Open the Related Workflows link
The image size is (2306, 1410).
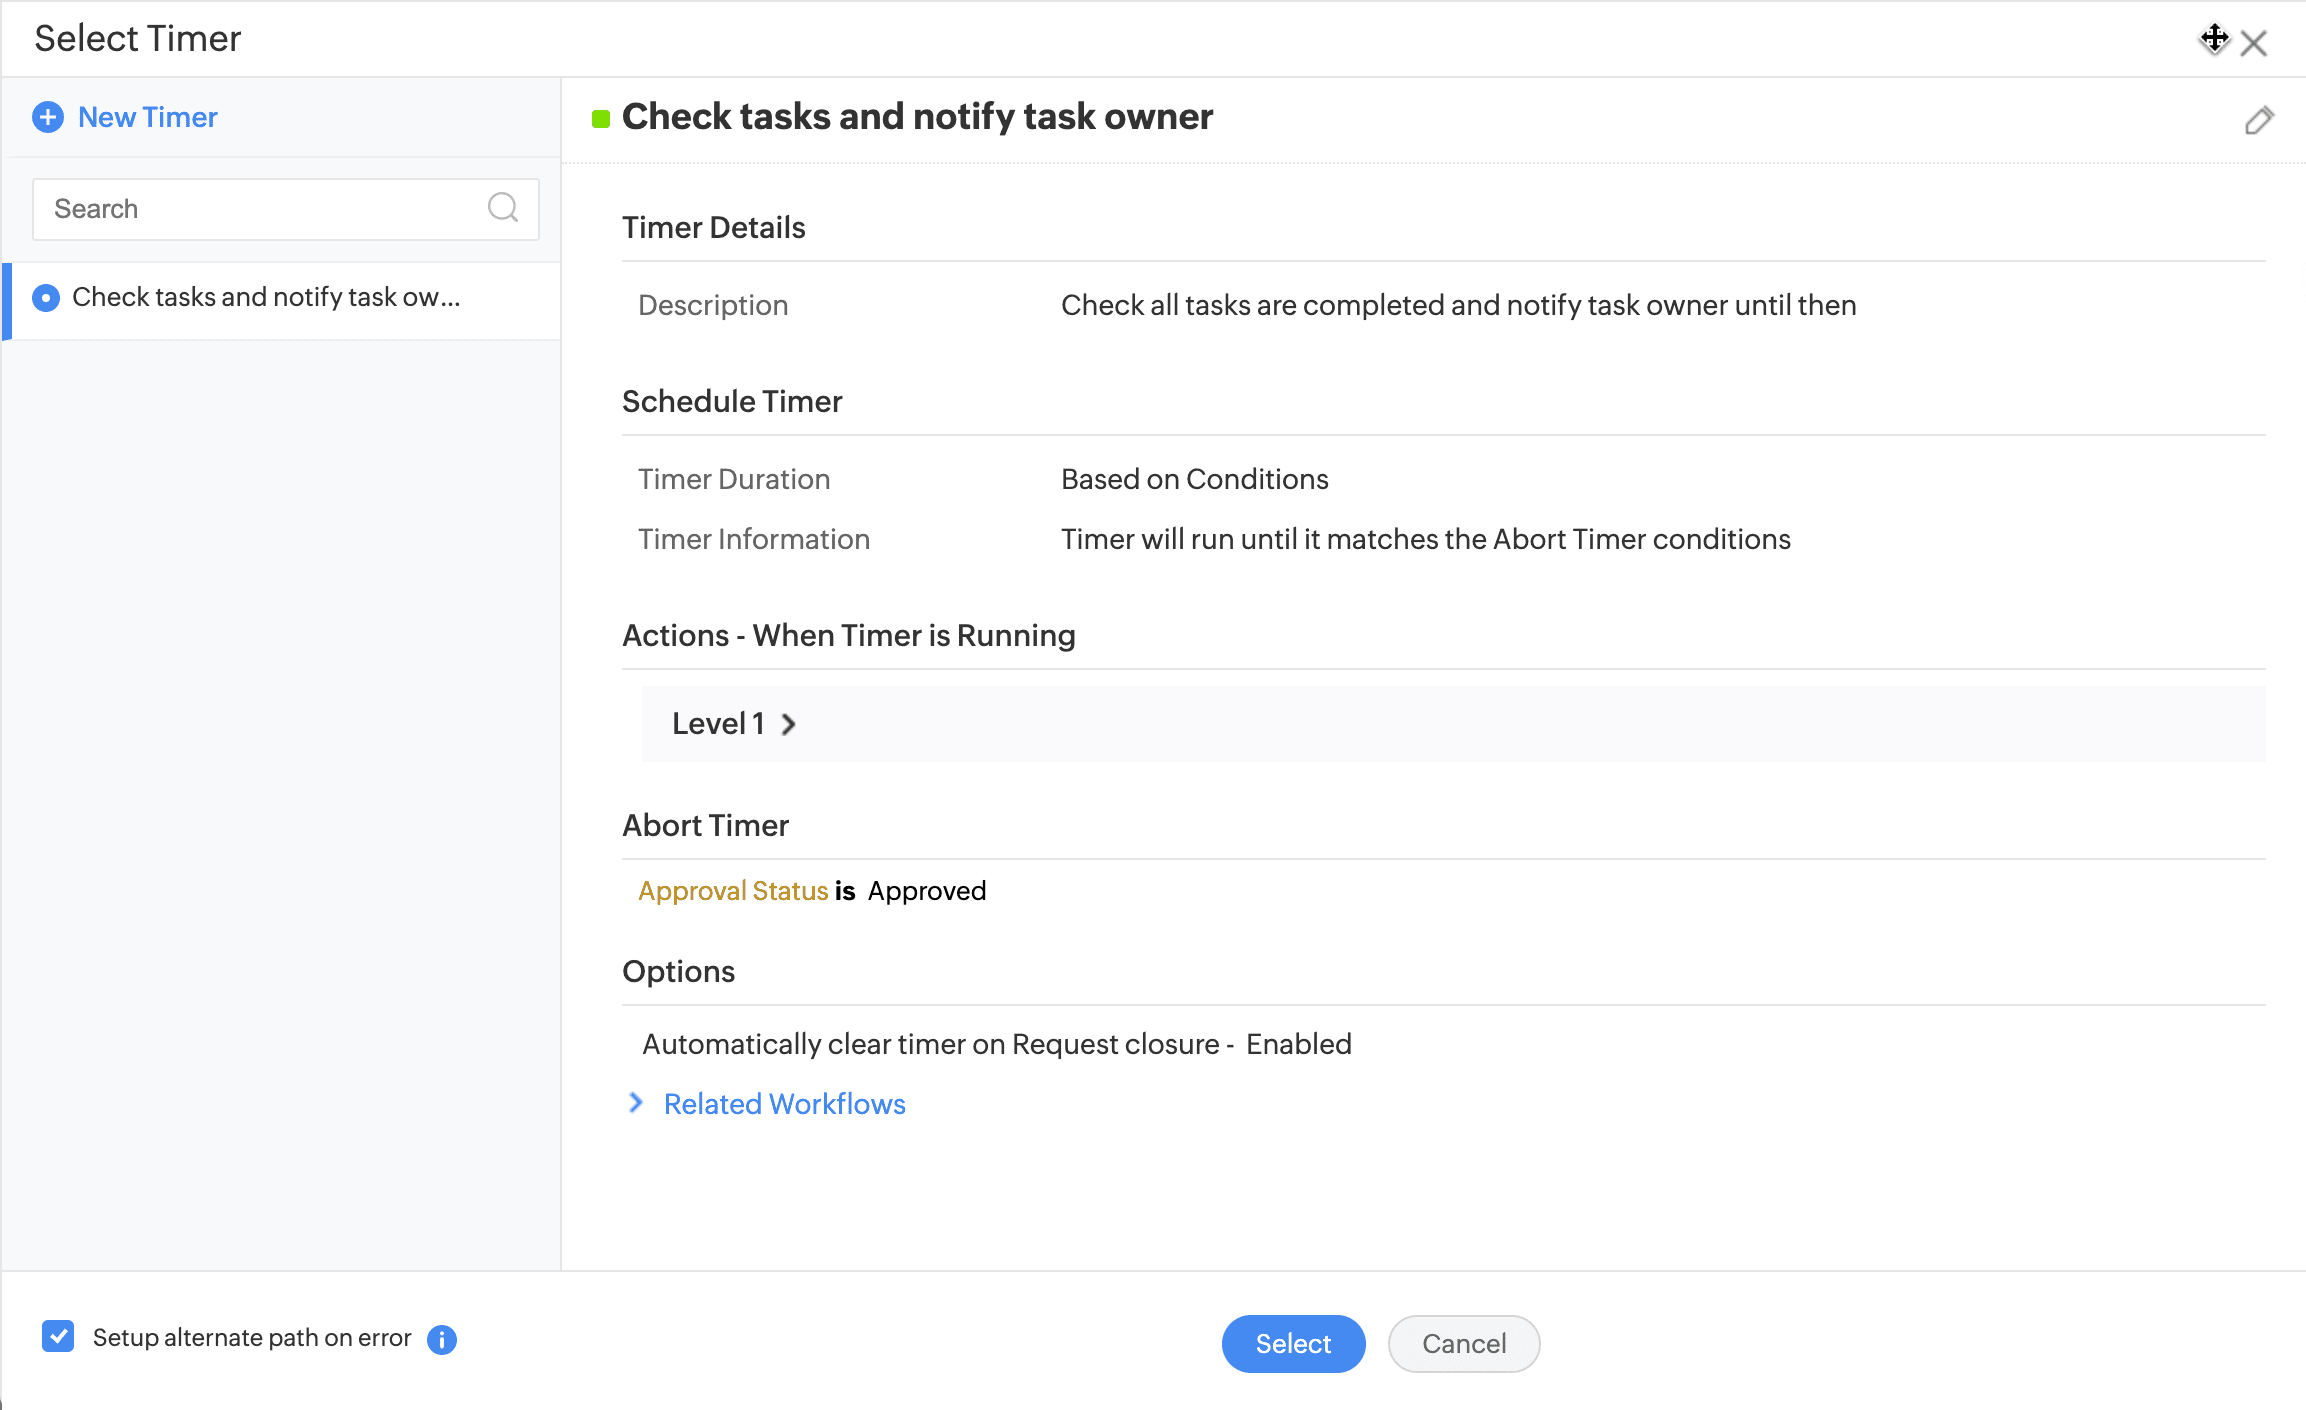(784, 1104)
